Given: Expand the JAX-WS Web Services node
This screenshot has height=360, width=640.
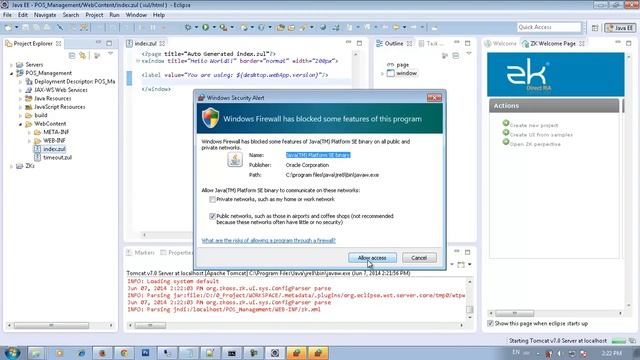Looking at the screenshot, I should pyautogui.click(x=20, y=90).
